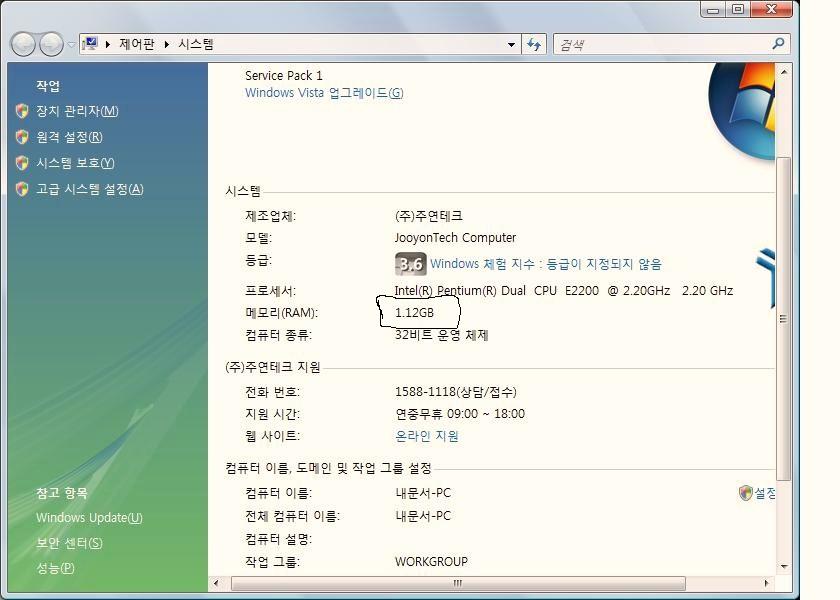Open Windows 체험 지수 rating link
840x600 pixels.
point(546,264)
